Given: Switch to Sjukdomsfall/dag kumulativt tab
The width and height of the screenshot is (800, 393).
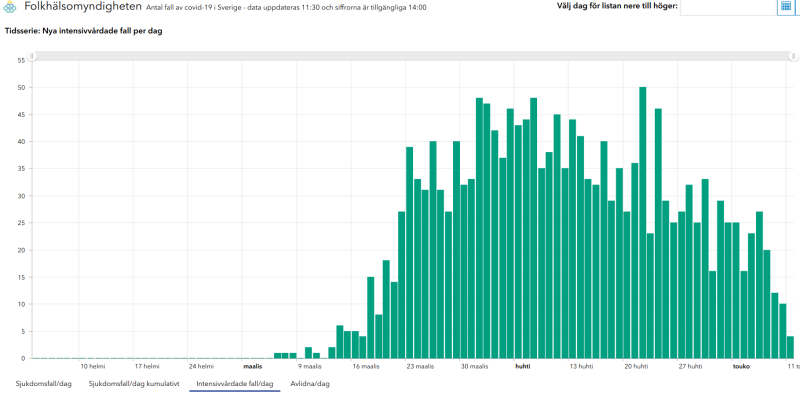Looking at the screenshot, I should click(134, 384).
